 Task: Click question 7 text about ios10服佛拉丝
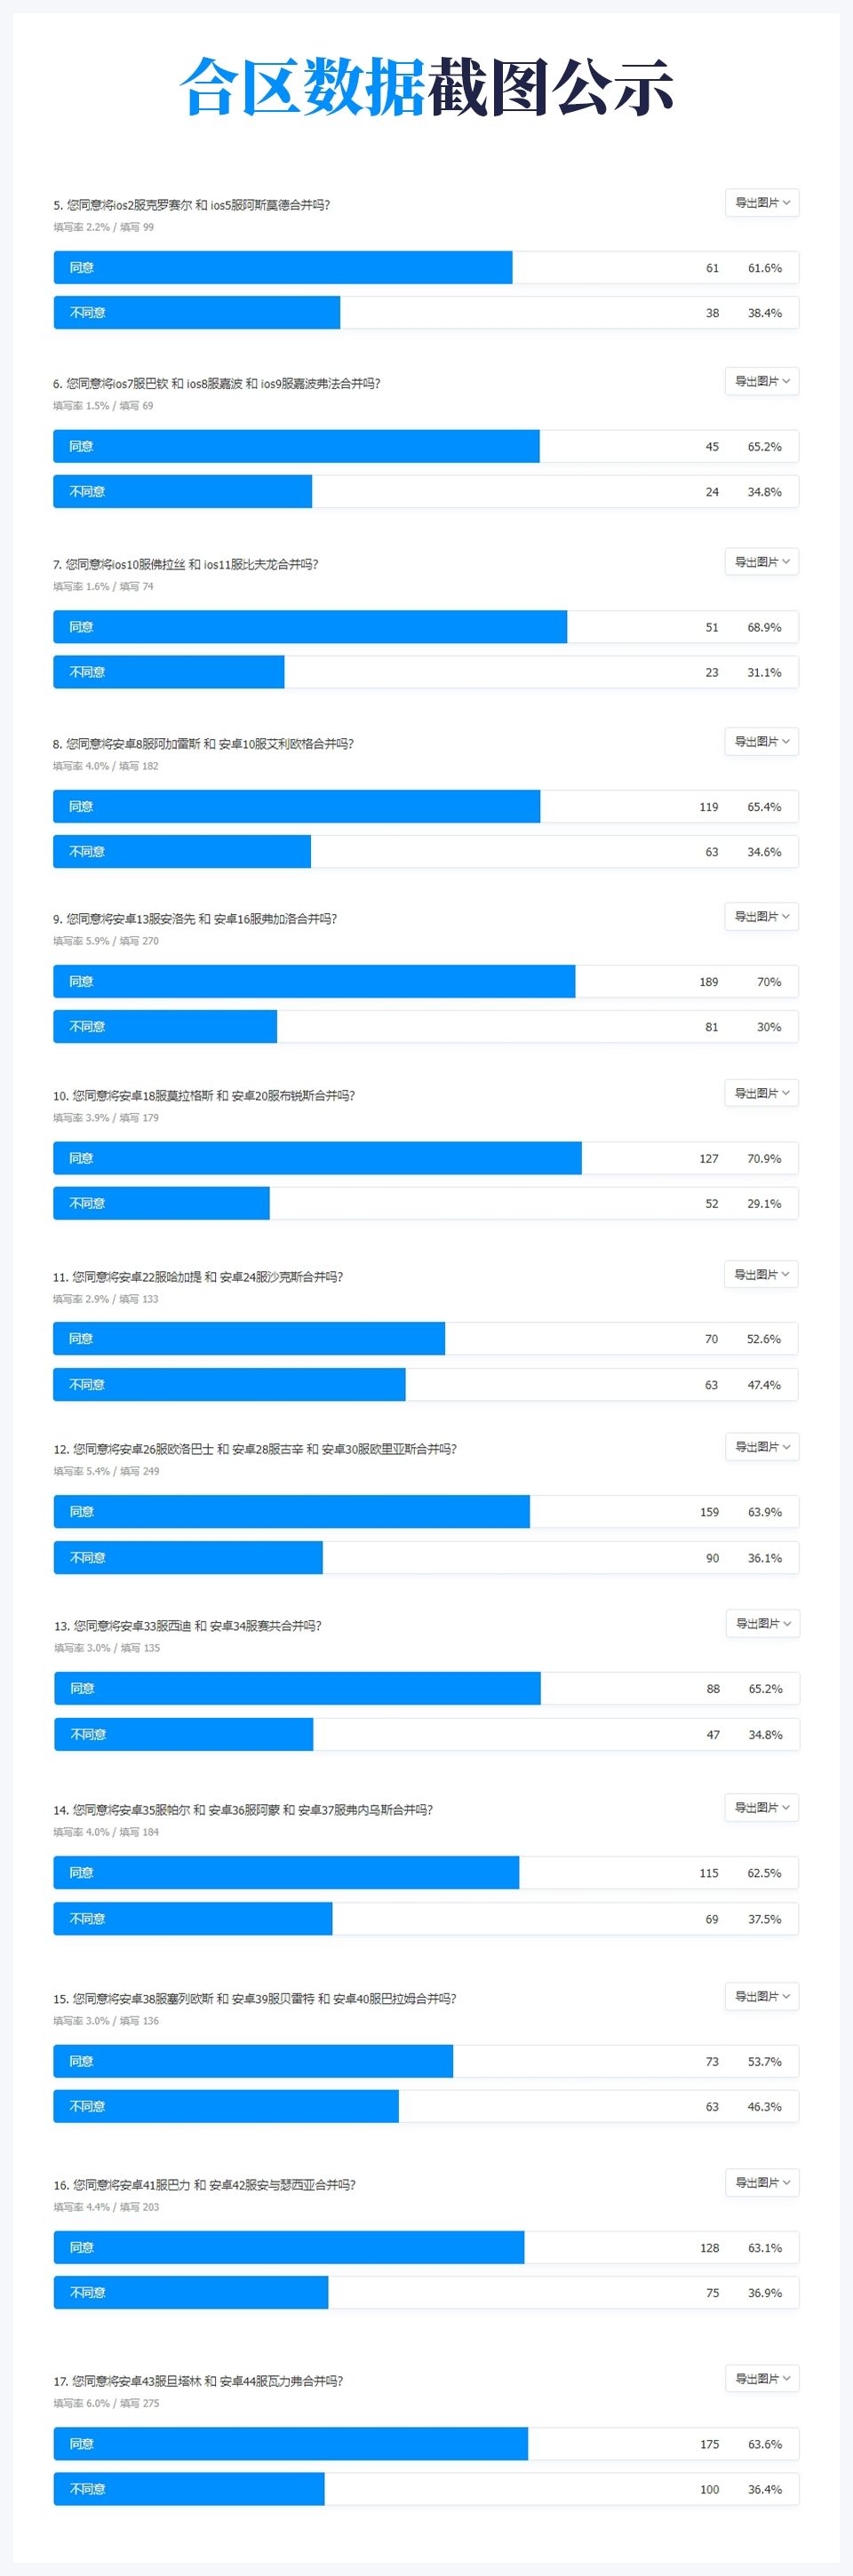[186, 564]
